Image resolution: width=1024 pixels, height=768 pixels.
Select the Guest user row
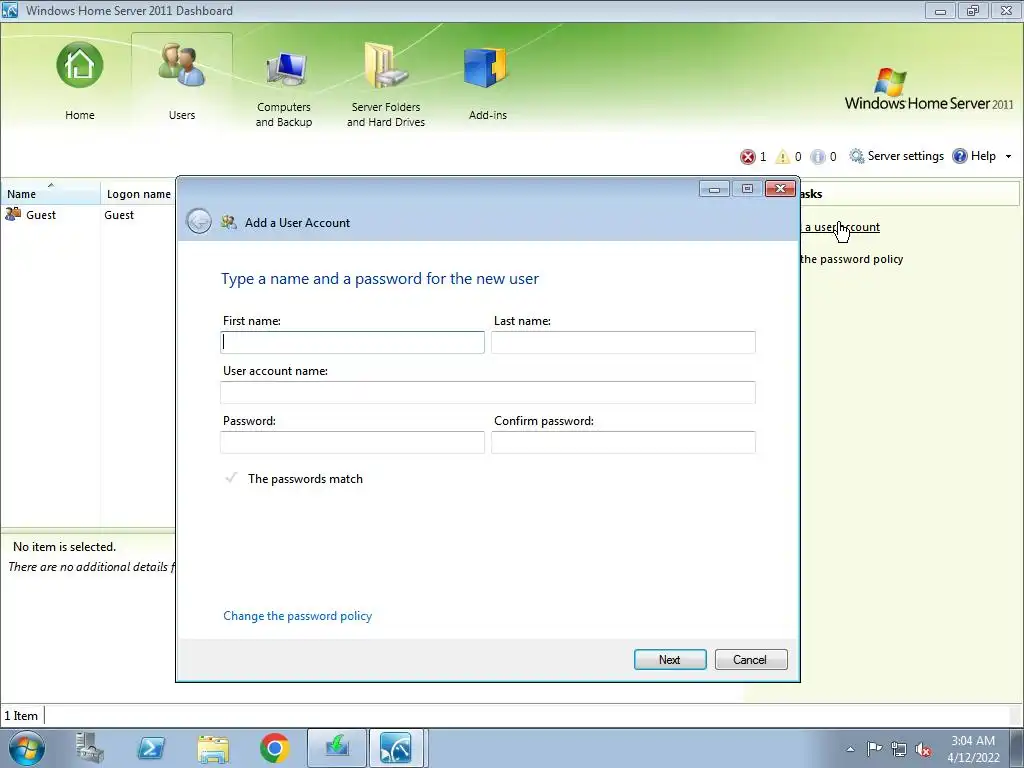coord(88,215)
